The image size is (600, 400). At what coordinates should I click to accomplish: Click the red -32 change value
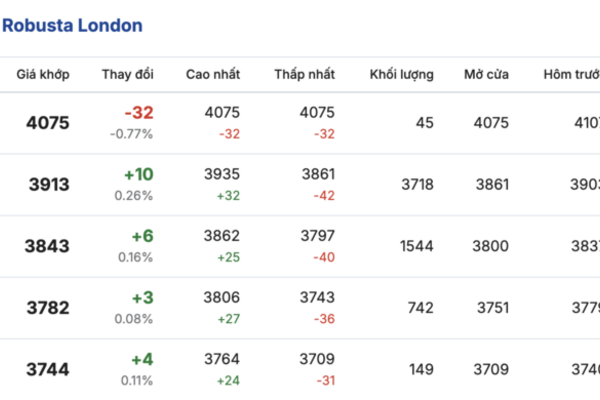[x=138, y=113]
